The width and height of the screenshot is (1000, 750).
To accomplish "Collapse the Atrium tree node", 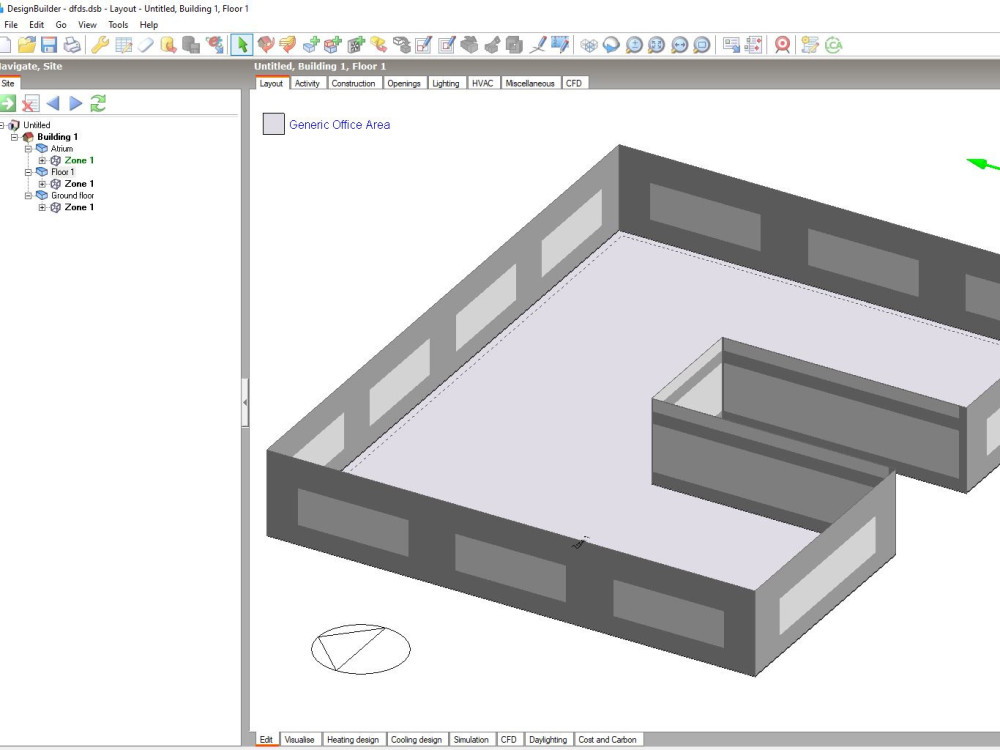I will point(28,149).
